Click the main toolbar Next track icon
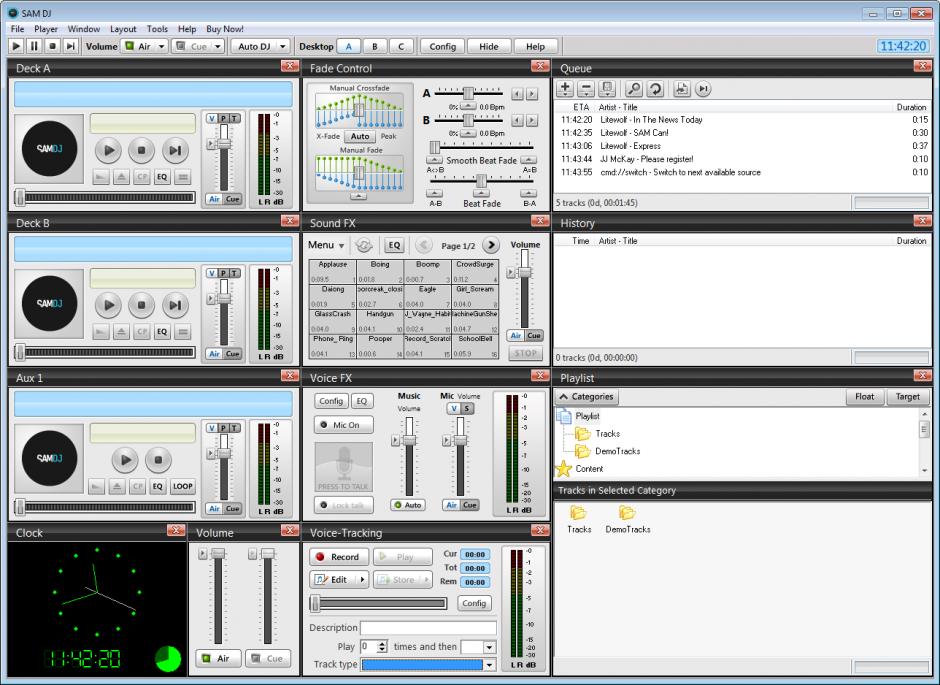The width and height of the screenshot is (940, 685). tap(70, 46)
